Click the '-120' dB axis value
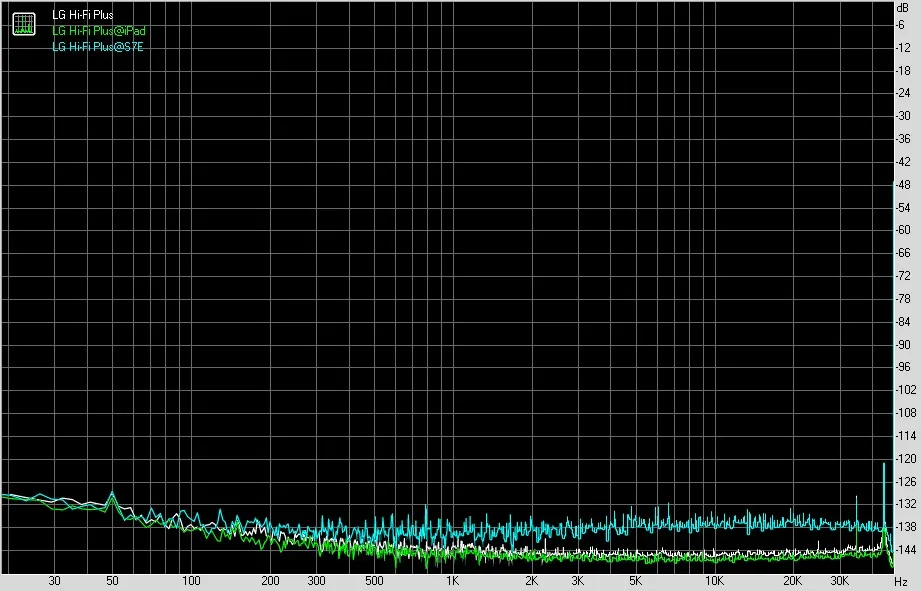921x591 pixels. click(x=905, y=459)
